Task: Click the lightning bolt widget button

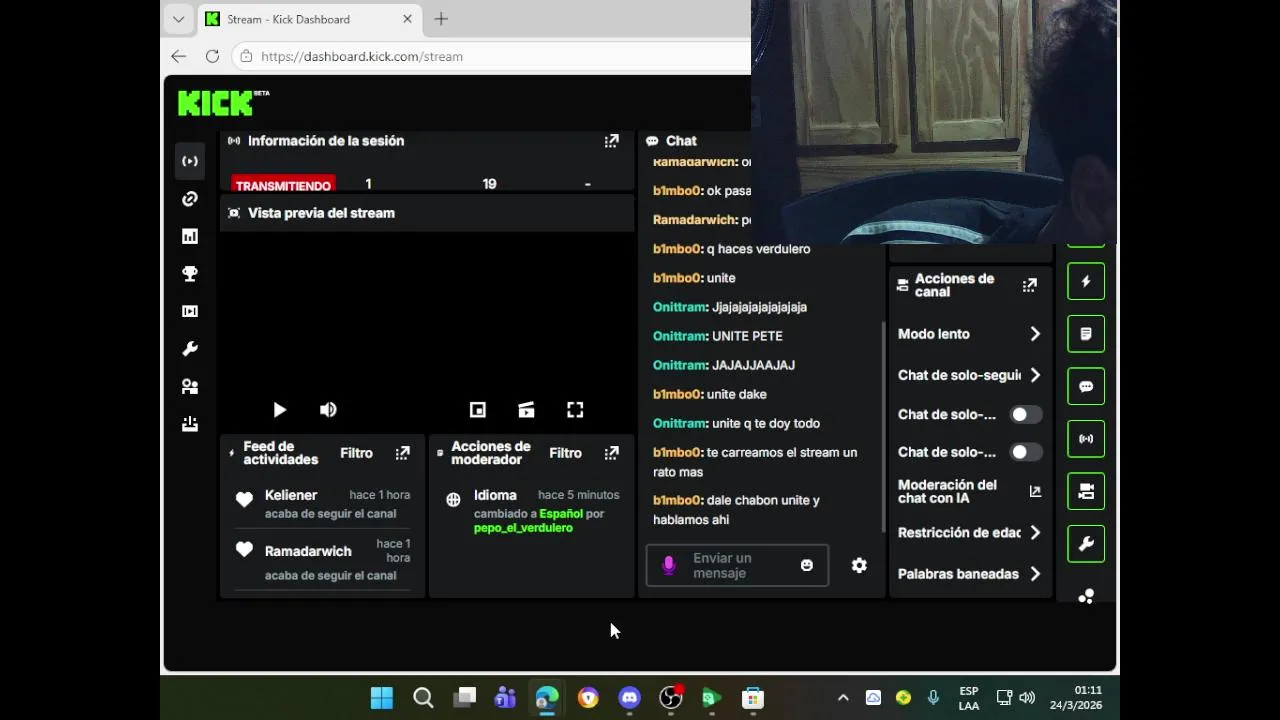Action: pos(1086,281)
